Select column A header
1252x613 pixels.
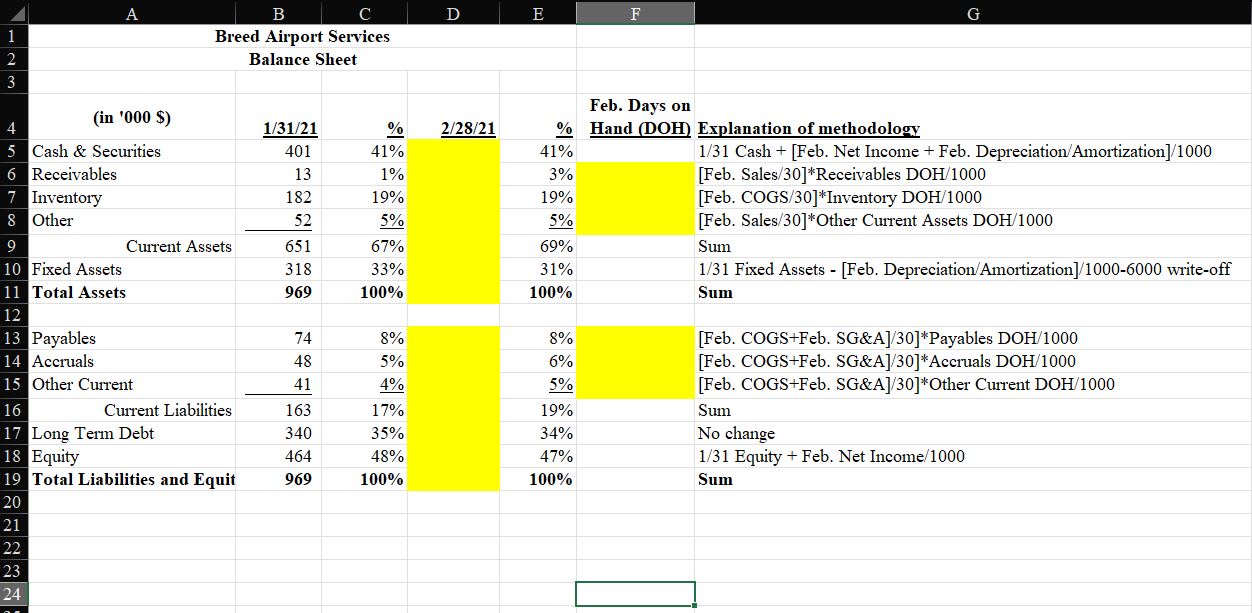pos(133,13)
